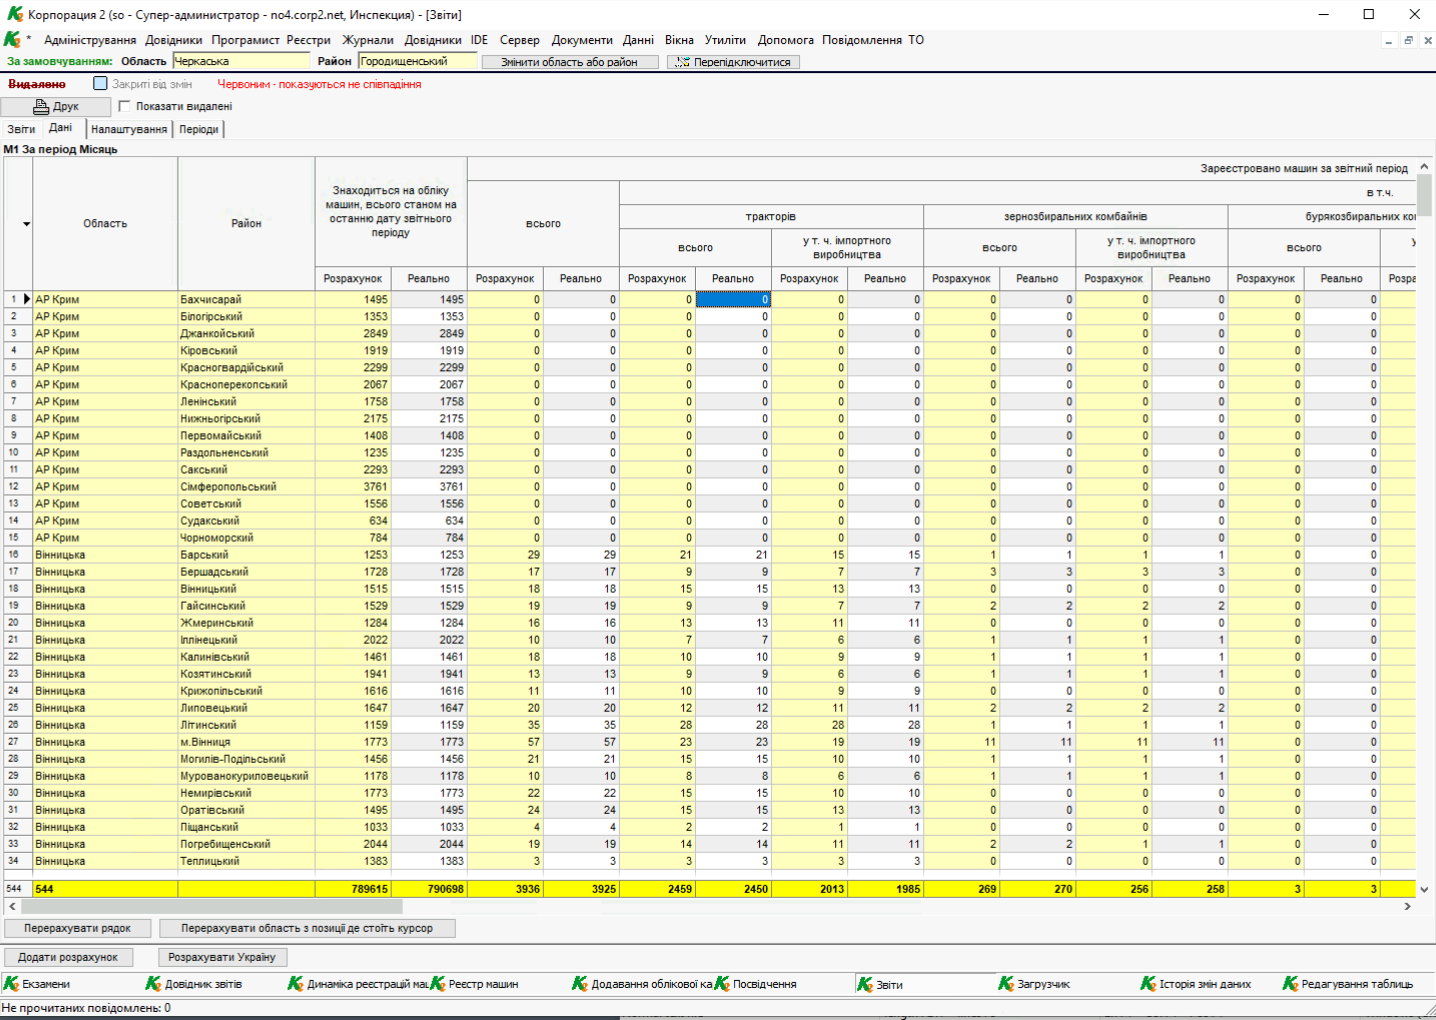Viewport: 1436px width, 1020px height.
Task: Print the report with Друк
Action: point(56,106)
